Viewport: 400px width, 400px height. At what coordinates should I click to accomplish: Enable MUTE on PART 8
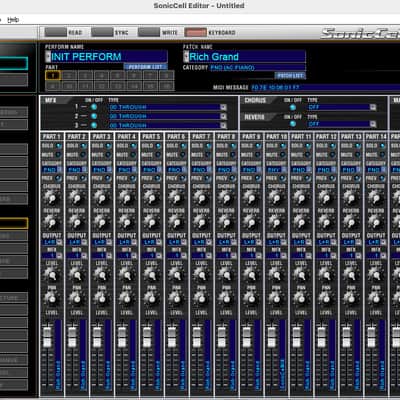click(x=233, y=155)
